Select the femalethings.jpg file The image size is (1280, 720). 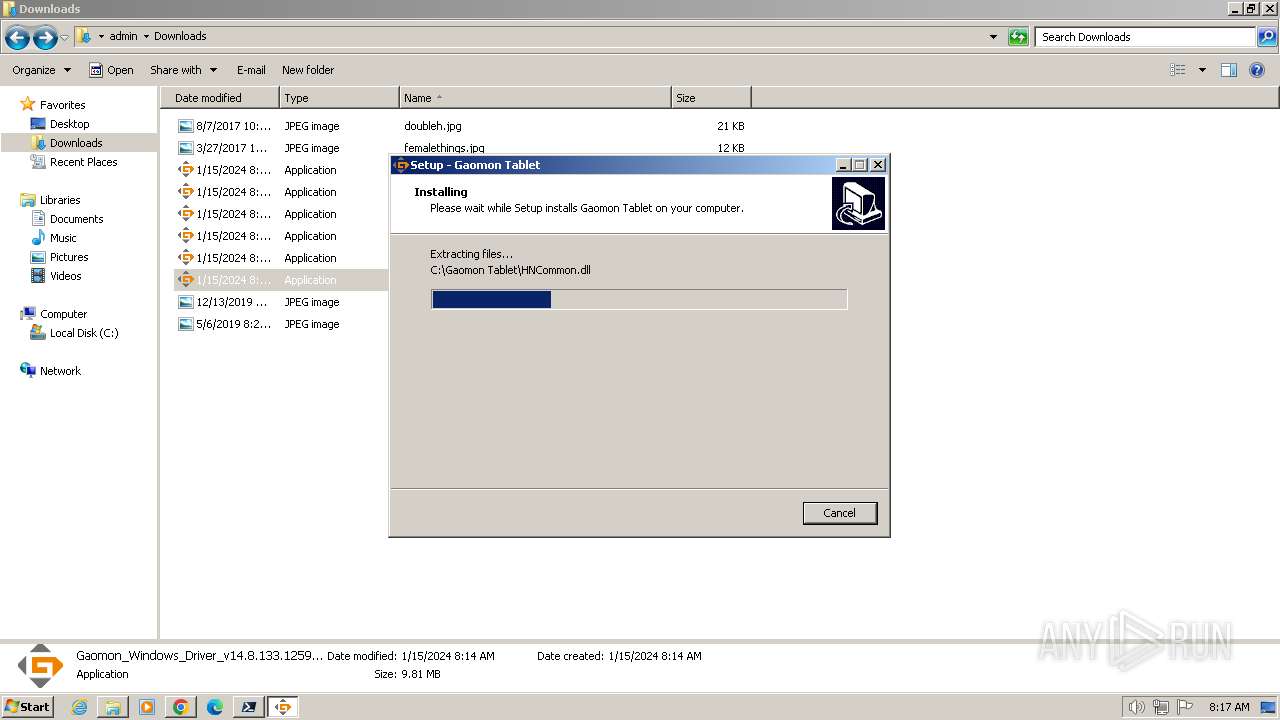[444, 148]
